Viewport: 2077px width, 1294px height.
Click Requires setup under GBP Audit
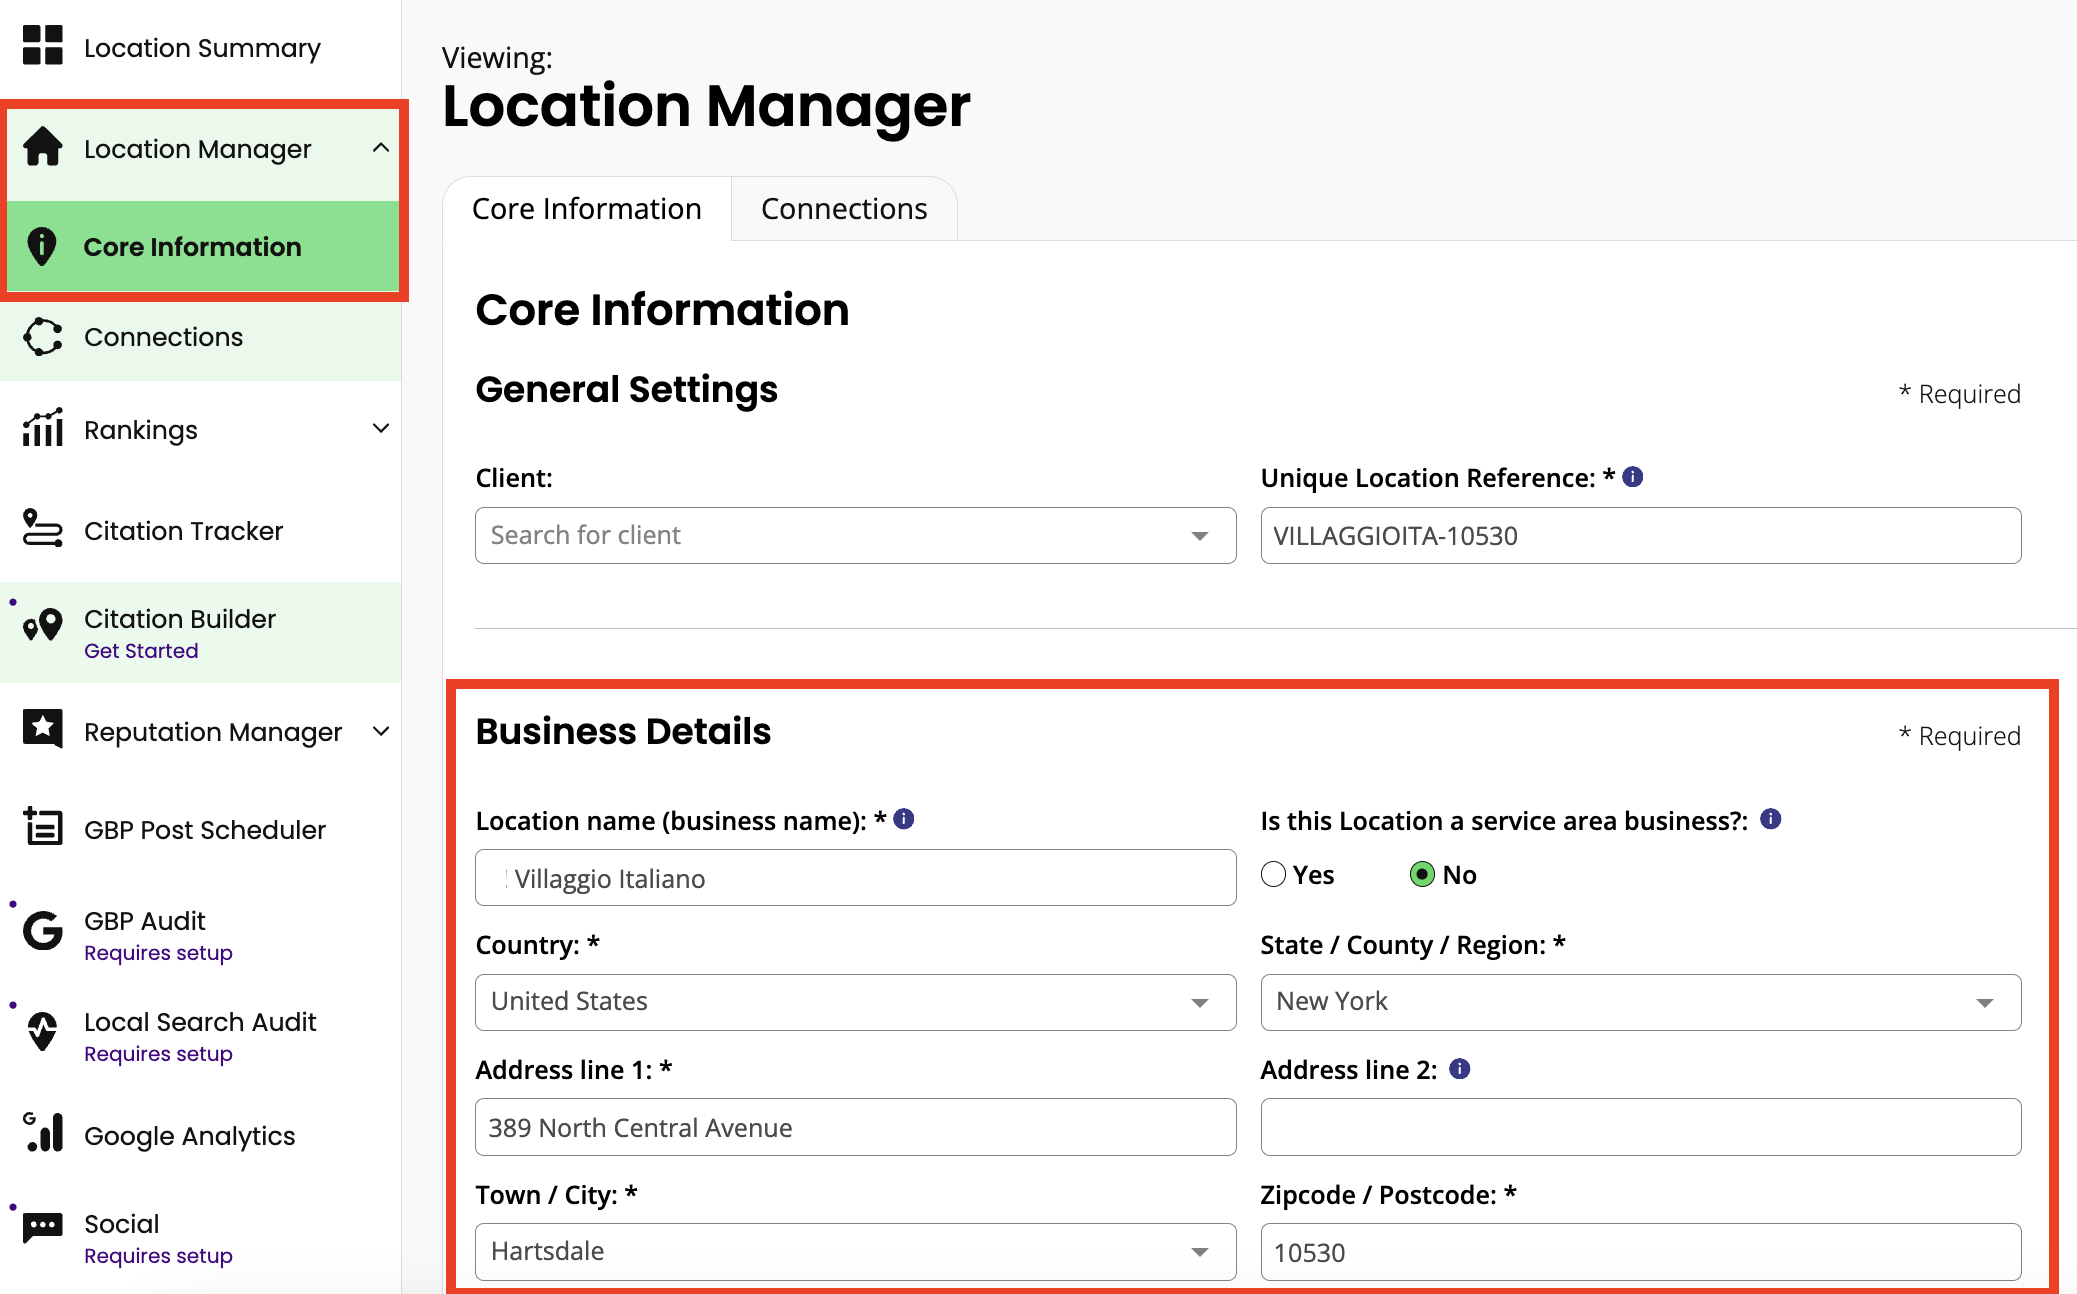tap(158, 953)
